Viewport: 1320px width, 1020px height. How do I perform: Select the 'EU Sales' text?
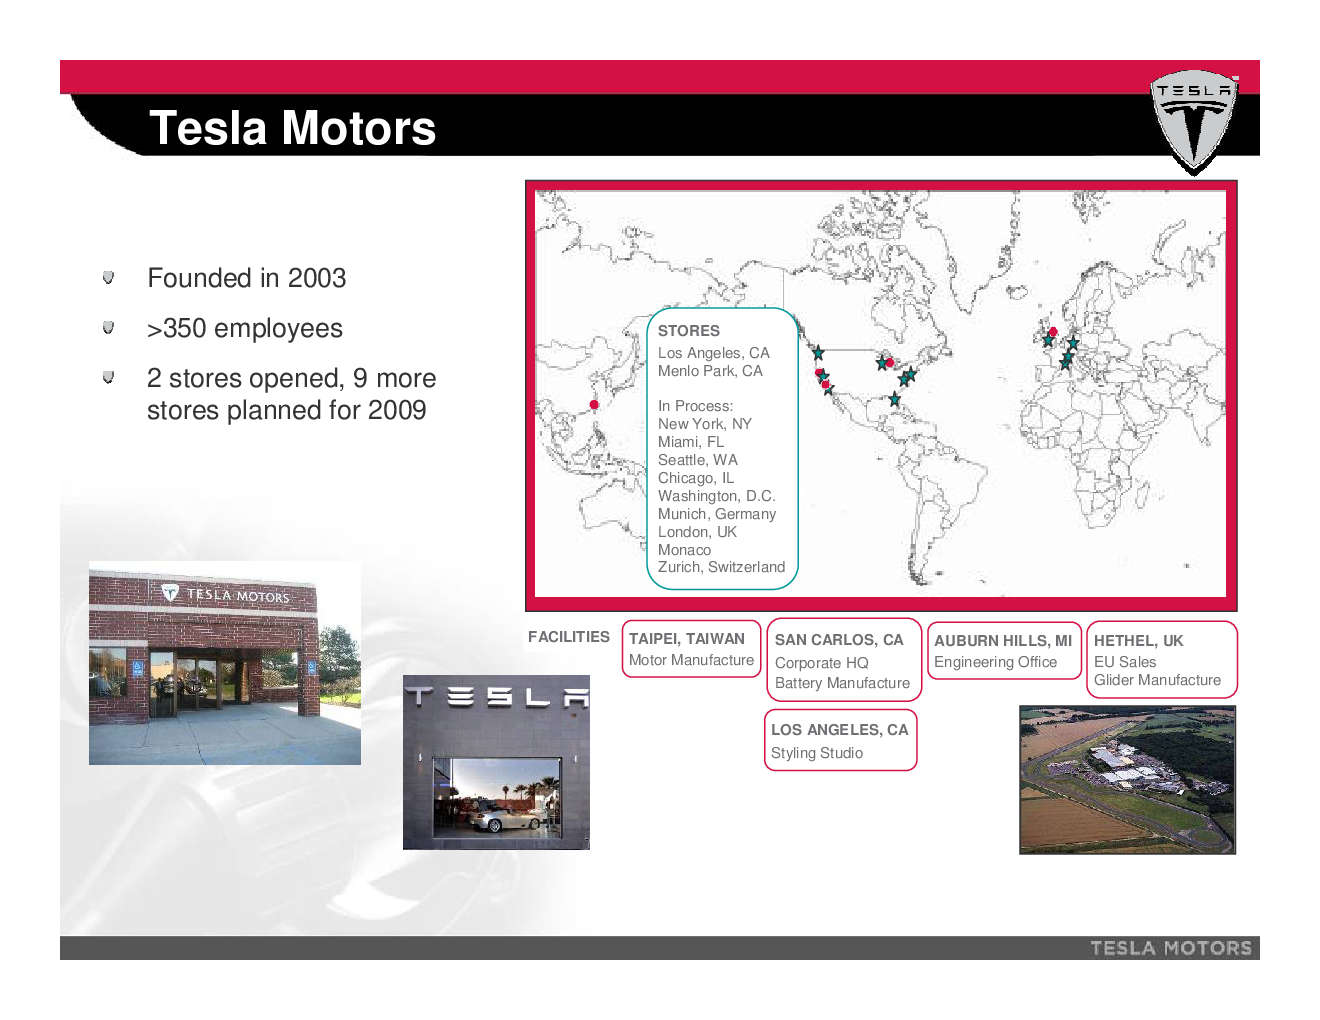click(x=1125, y=662)
